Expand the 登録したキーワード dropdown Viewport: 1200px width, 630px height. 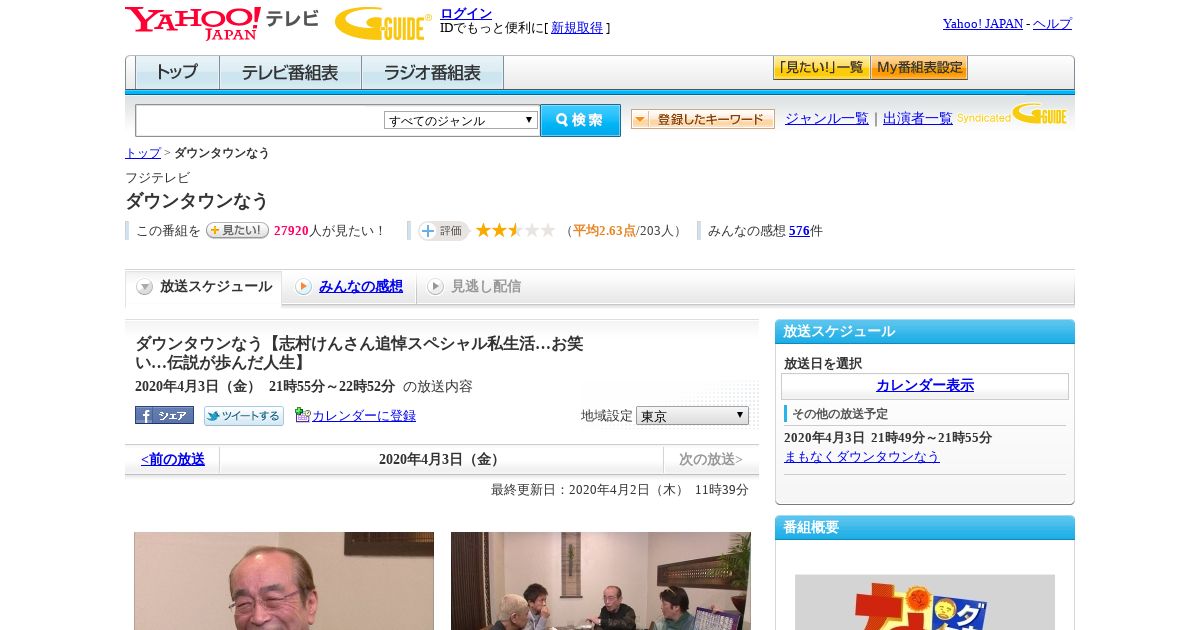tap(703, 119)
